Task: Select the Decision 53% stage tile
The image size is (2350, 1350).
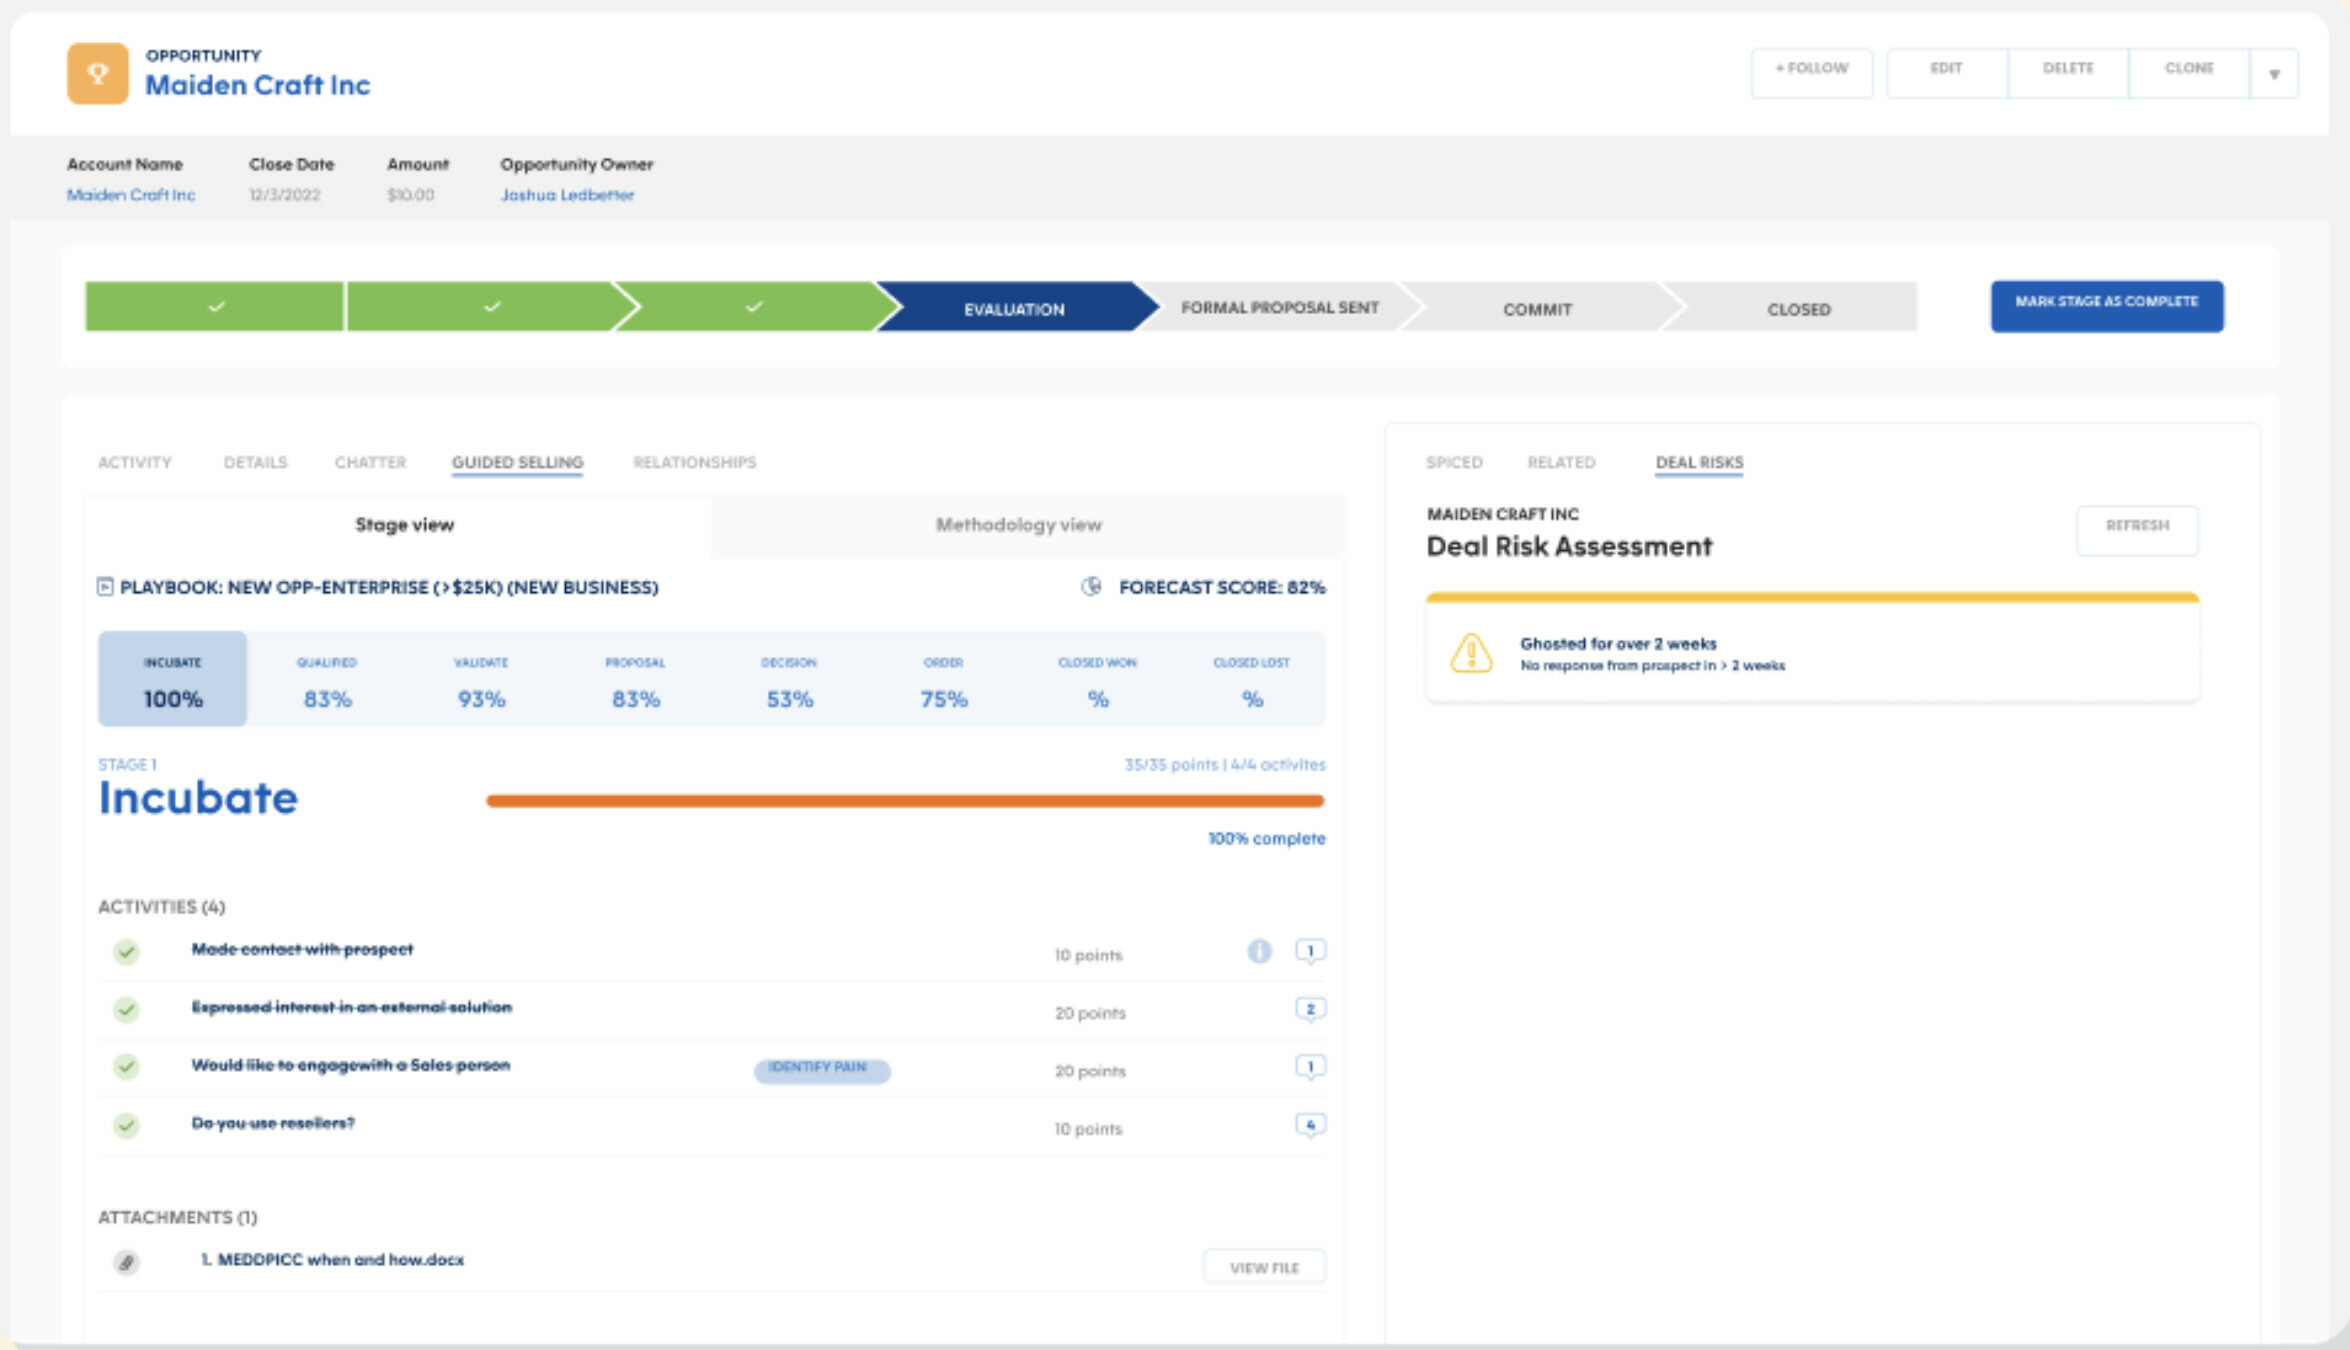Action: [x=789, y=679]
